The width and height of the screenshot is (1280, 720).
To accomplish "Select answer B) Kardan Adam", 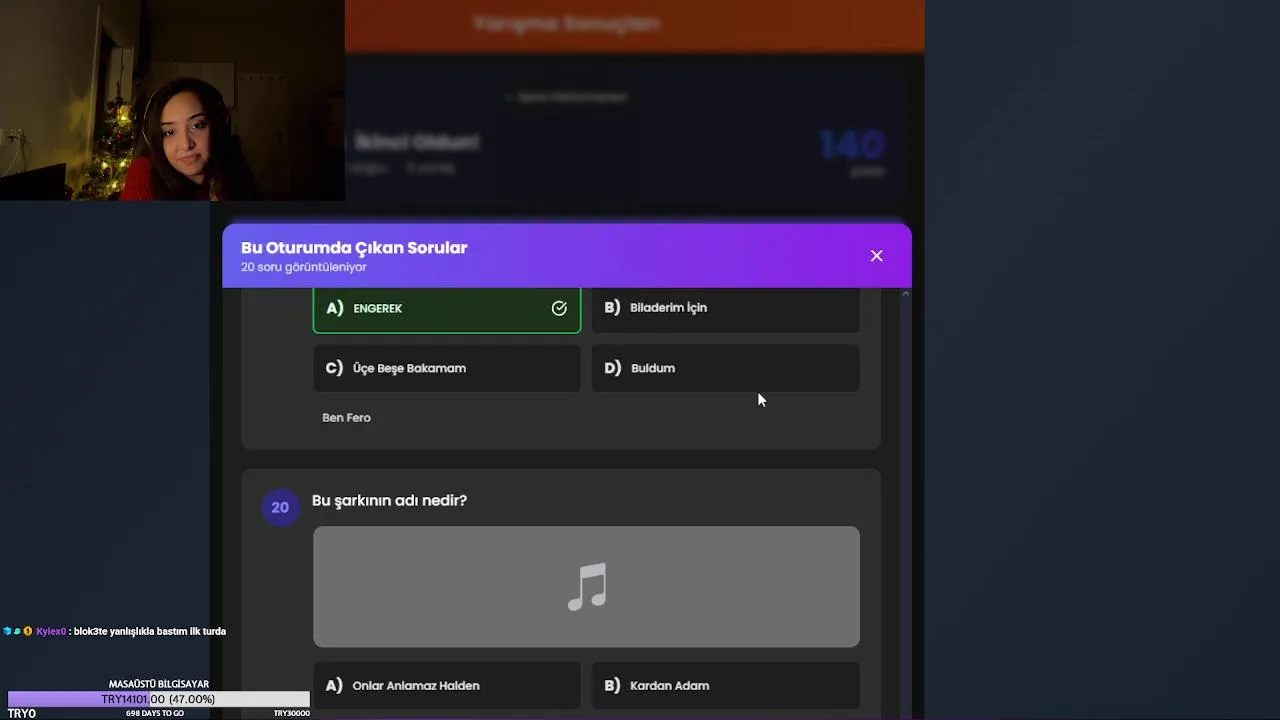I will 726,686.
